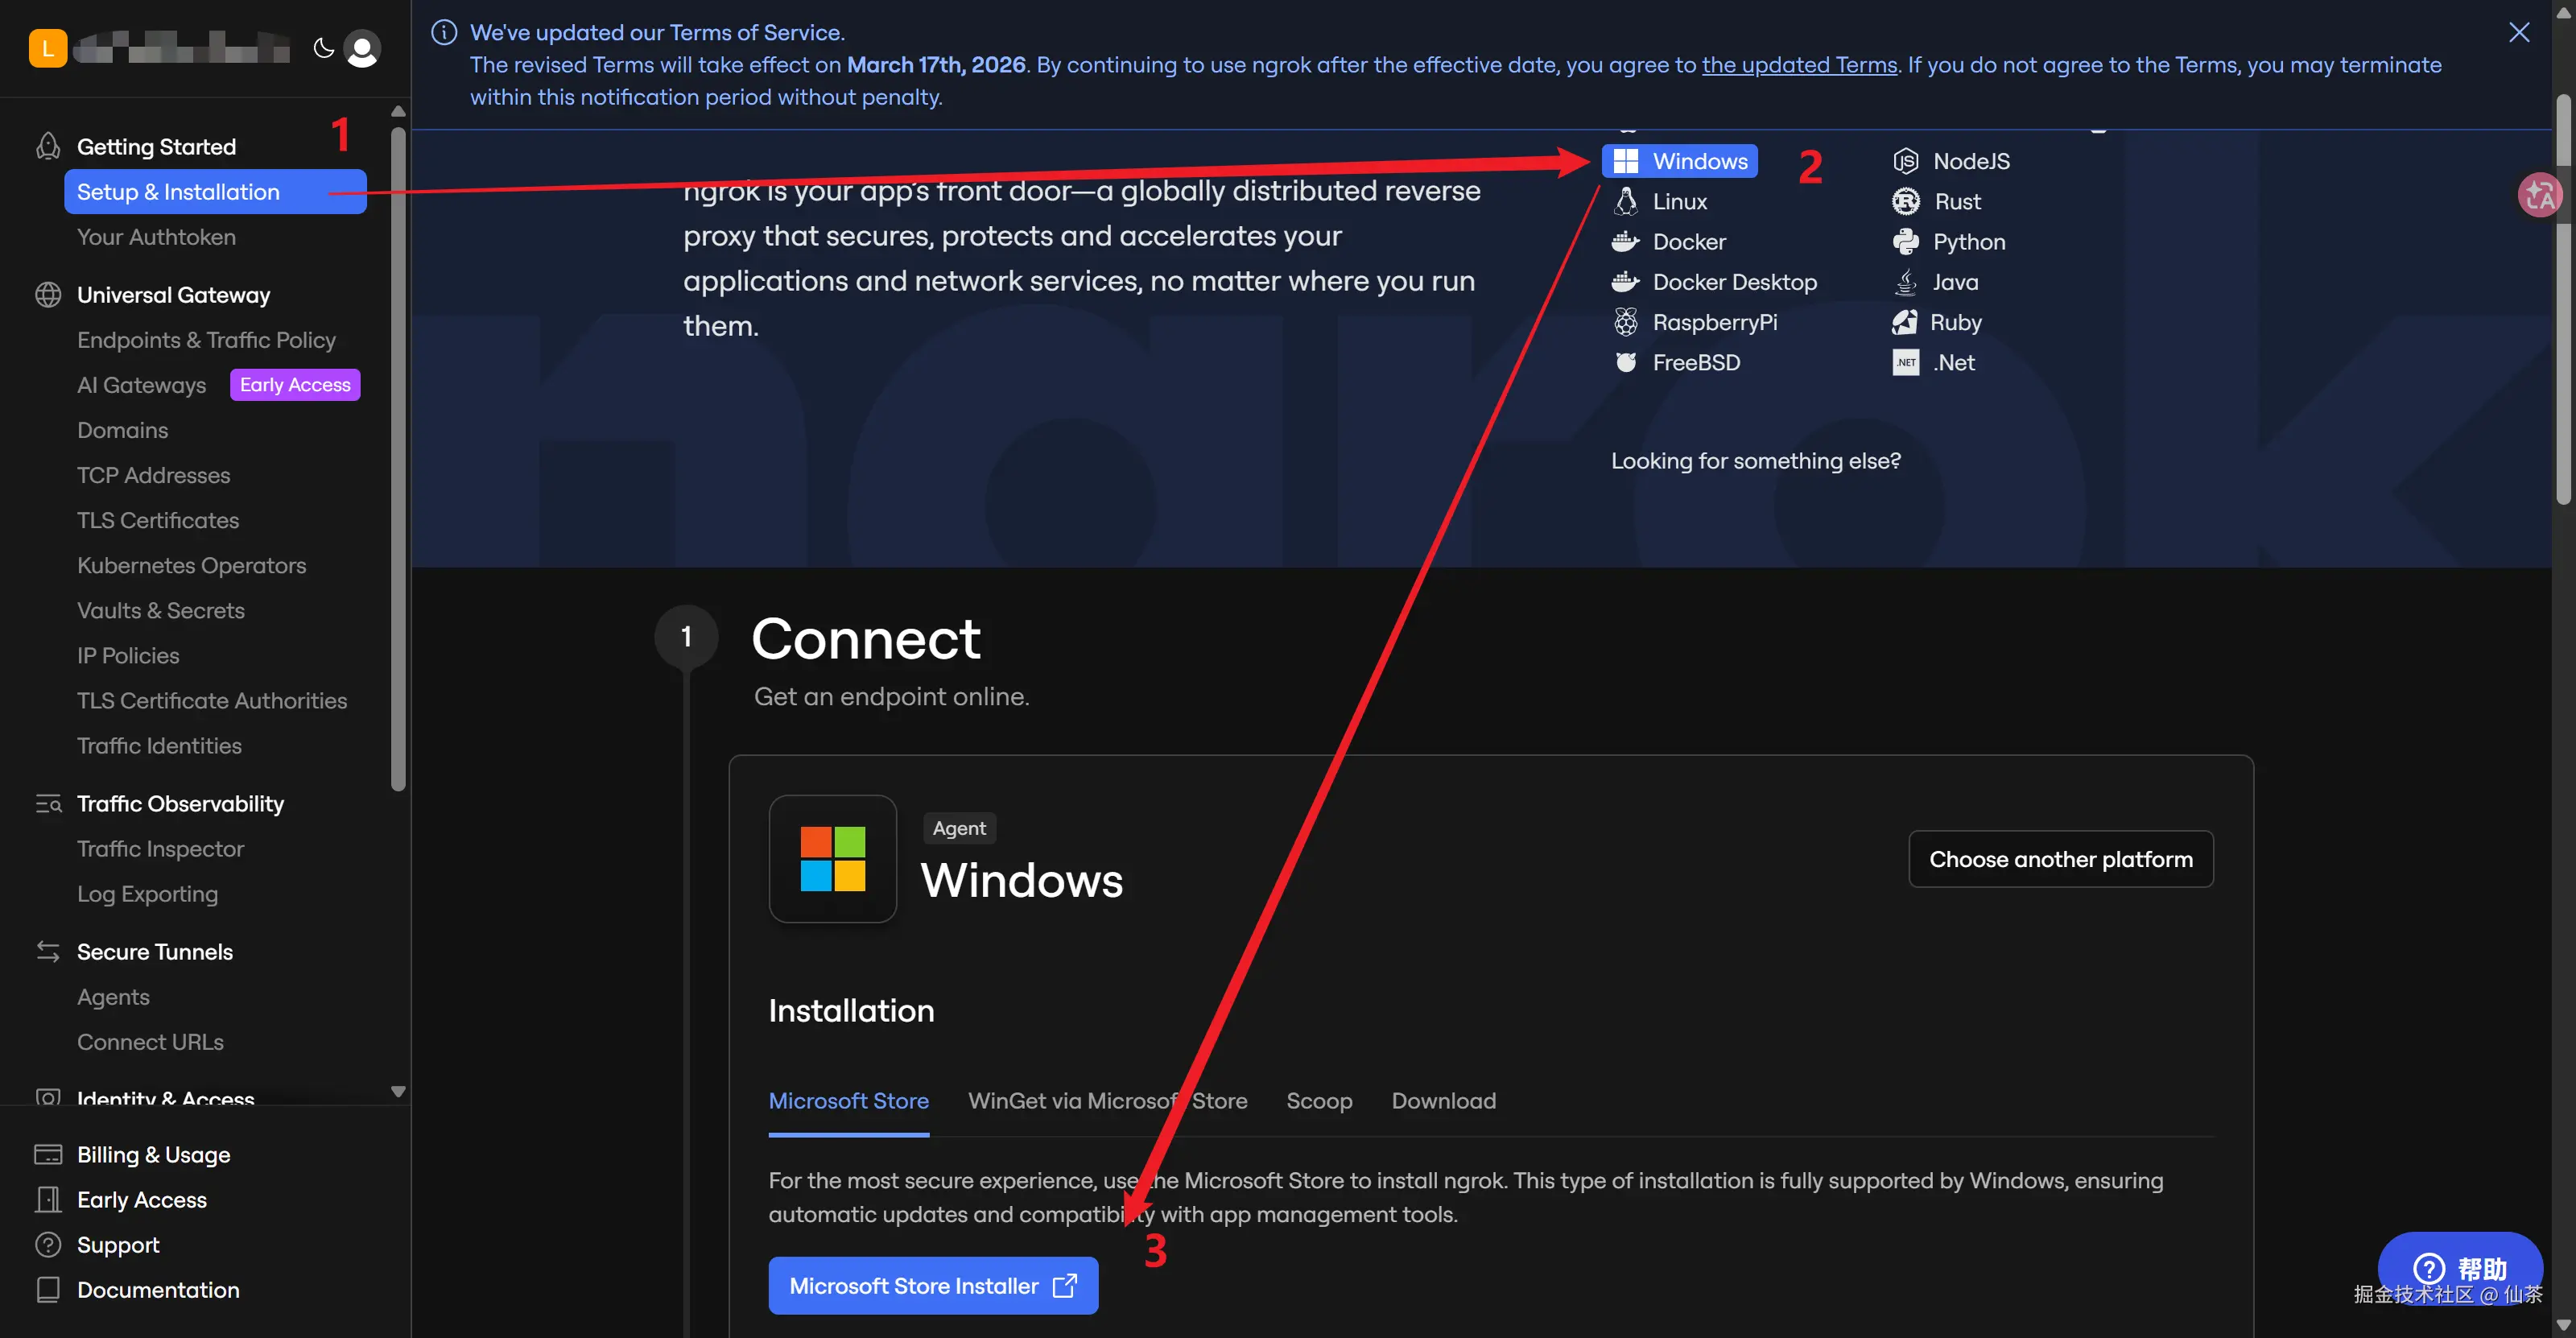Pick the NodeJS SDK icon

pos(1905,161)
